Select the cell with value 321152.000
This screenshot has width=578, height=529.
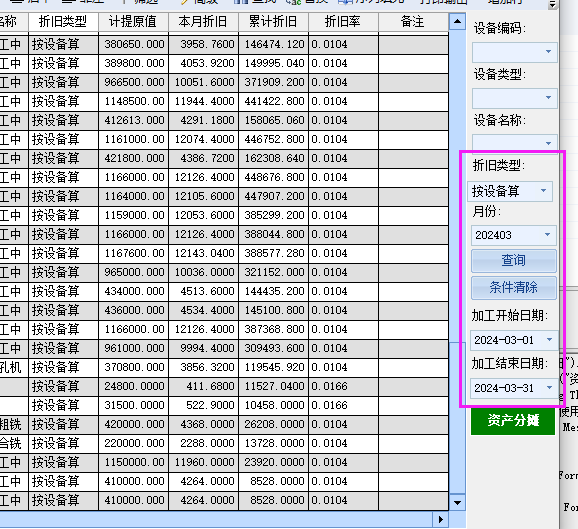(x=274, y=272)
